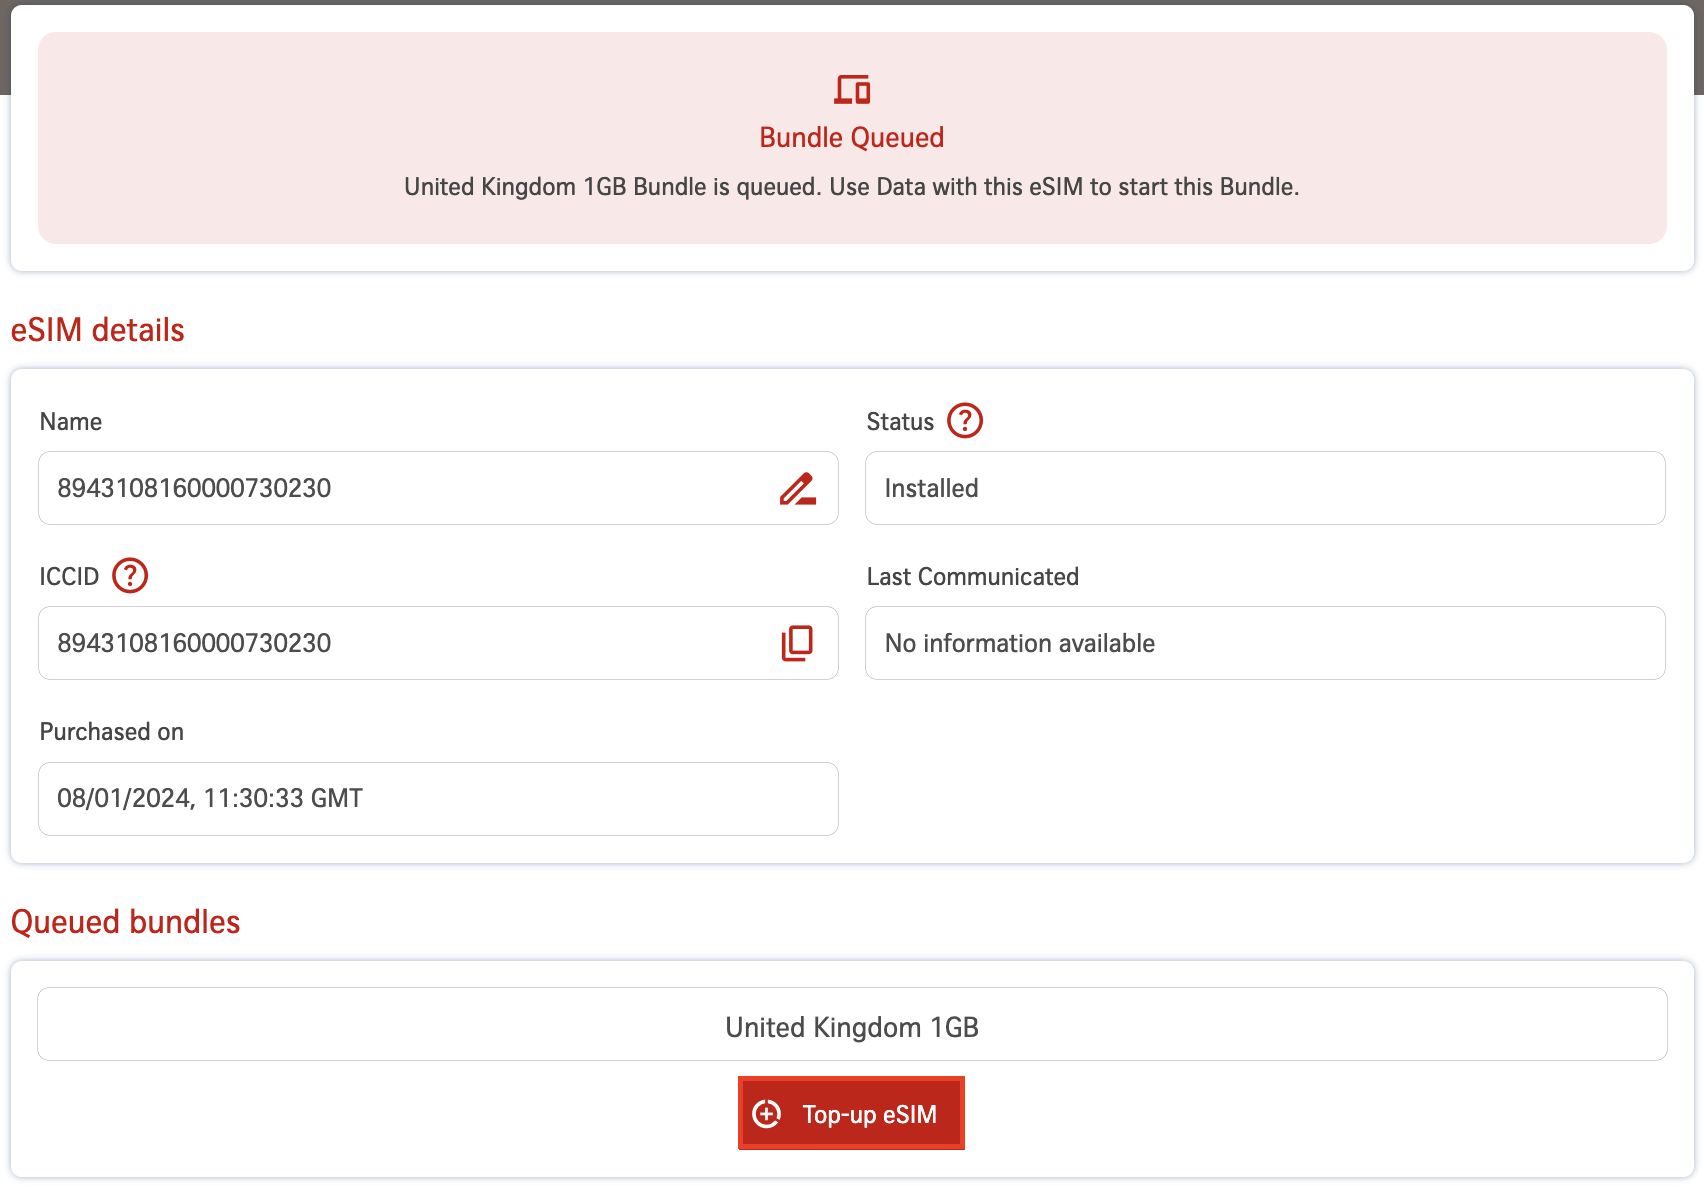Click the eSIM details section heading
The width and height of the screenshot is (1704, 1188).
click(x=98, y=330)
